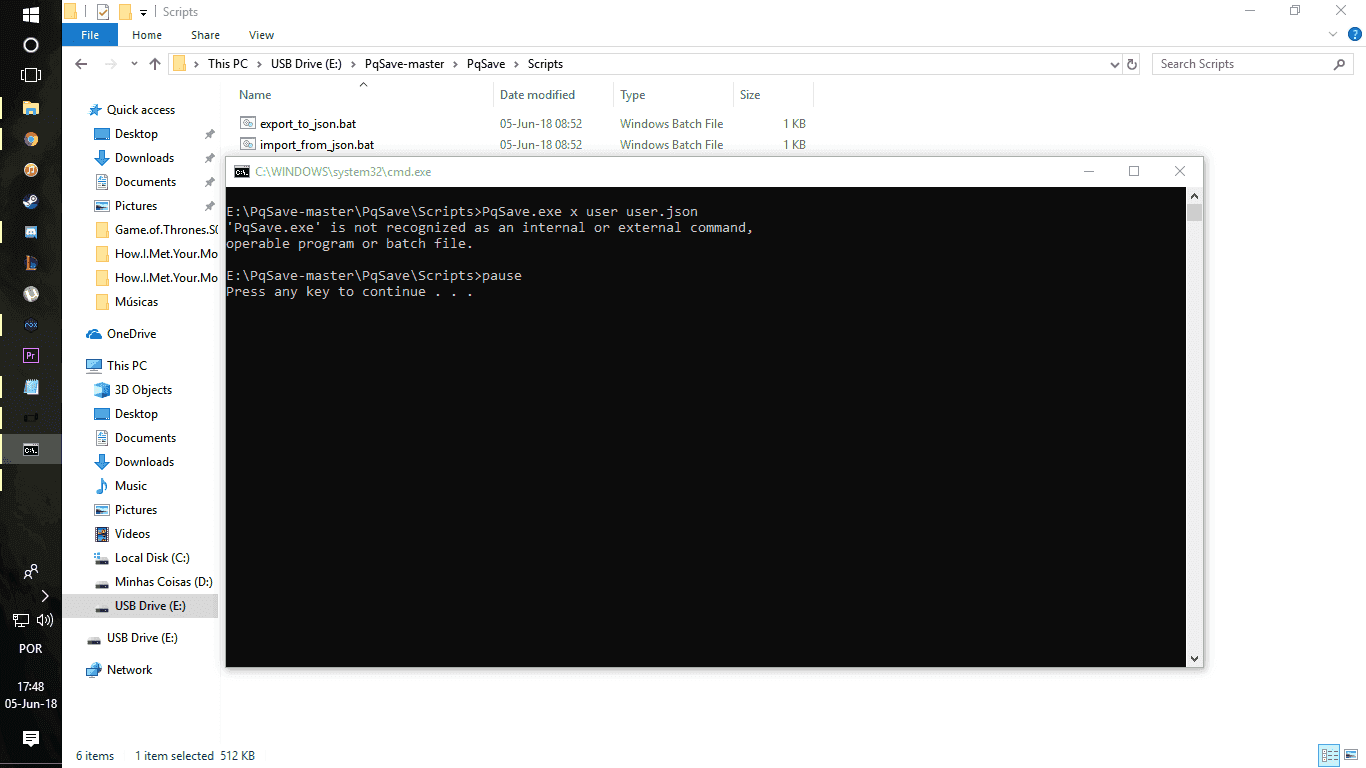Viewport: 1366px width, 768px height.
Task: Expand the address bar history dropdown
Action: coord(1115,64)
